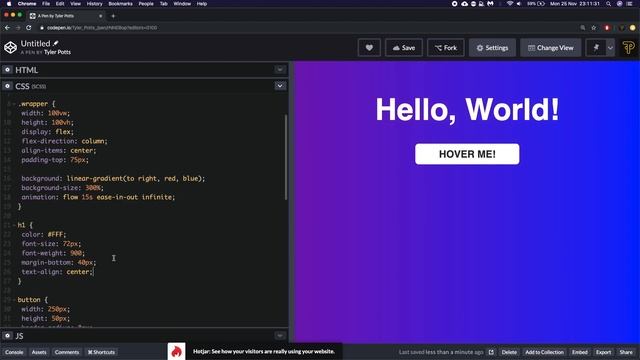Open pen Settings
640x360 pixels.
492,48
